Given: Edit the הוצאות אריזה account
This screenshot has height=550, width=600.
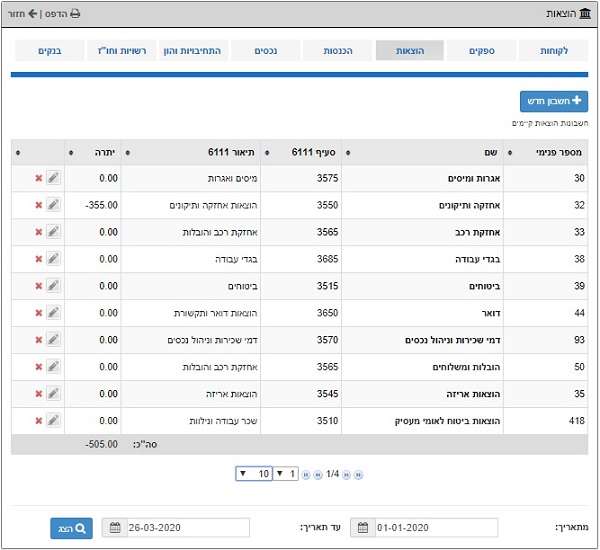Looking at the screenshot, I should [x=53, y=393].
